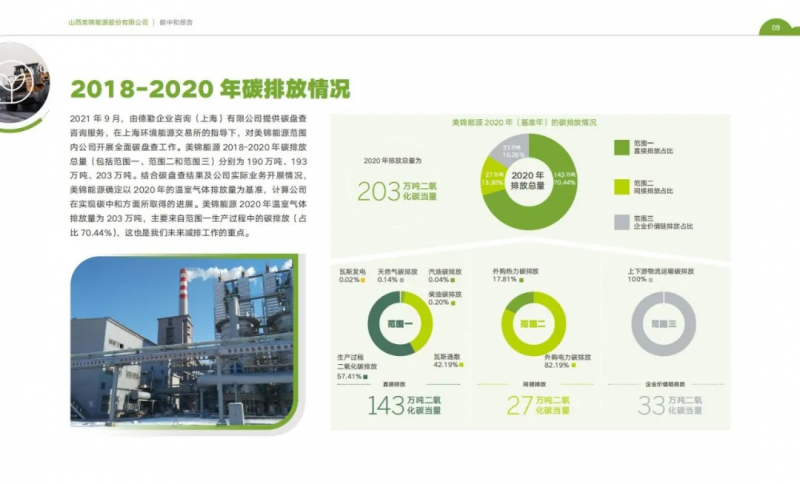Click the 生产过程二氧化碳排放 57.41% label

pyautogui.click(x=357, y=367)
